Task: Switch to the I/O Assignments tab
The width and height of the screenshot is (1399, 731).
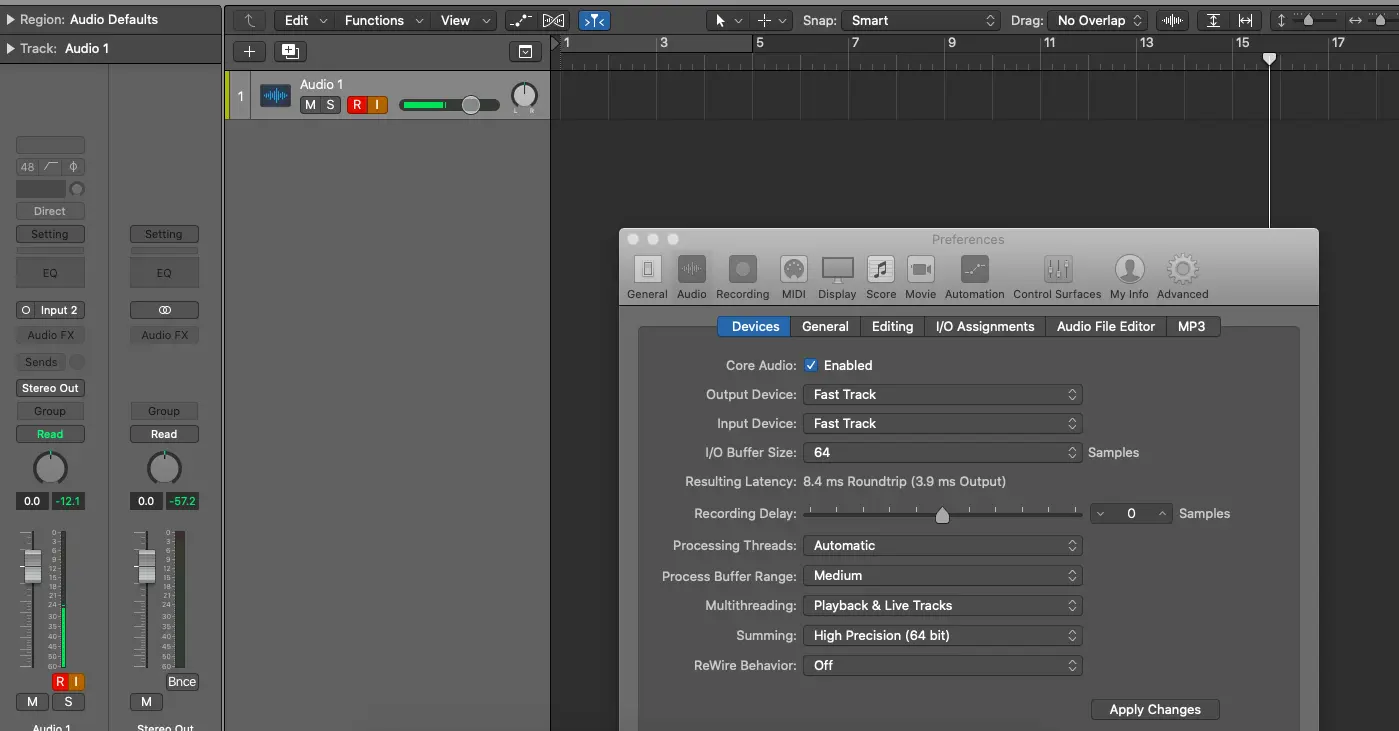Action: click(984, 327)
